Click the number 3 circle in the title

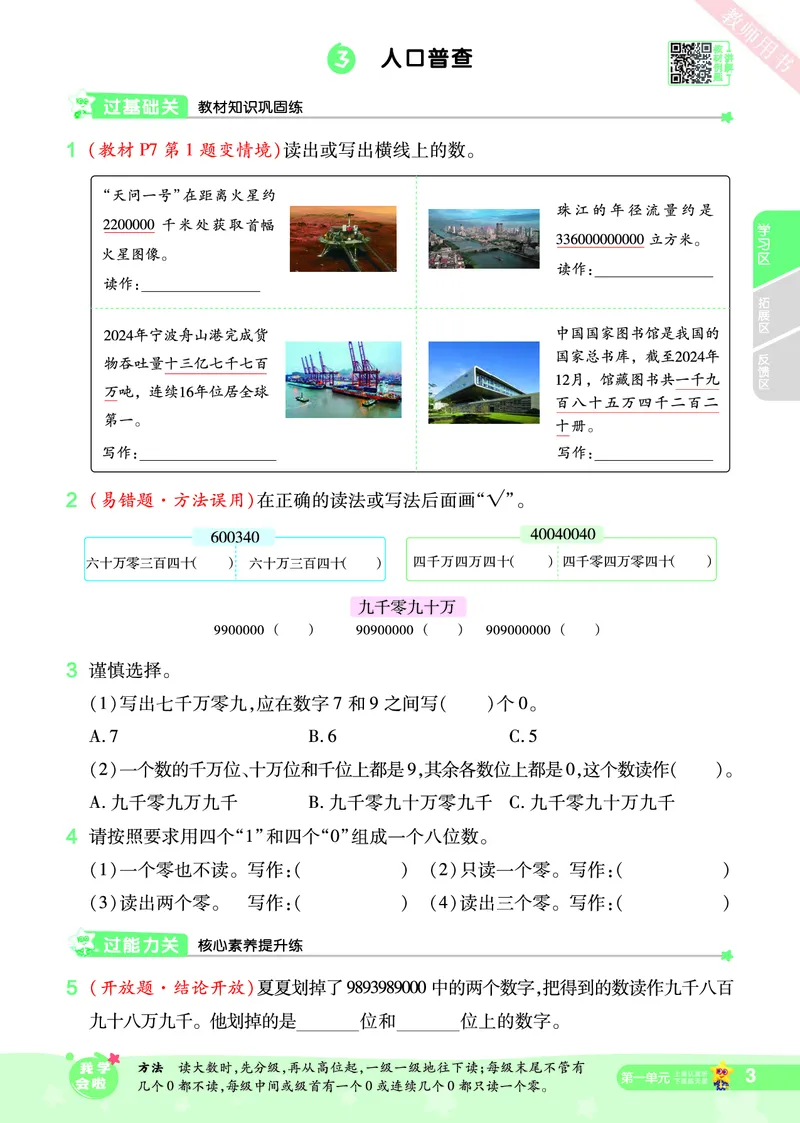coord(339,57)
